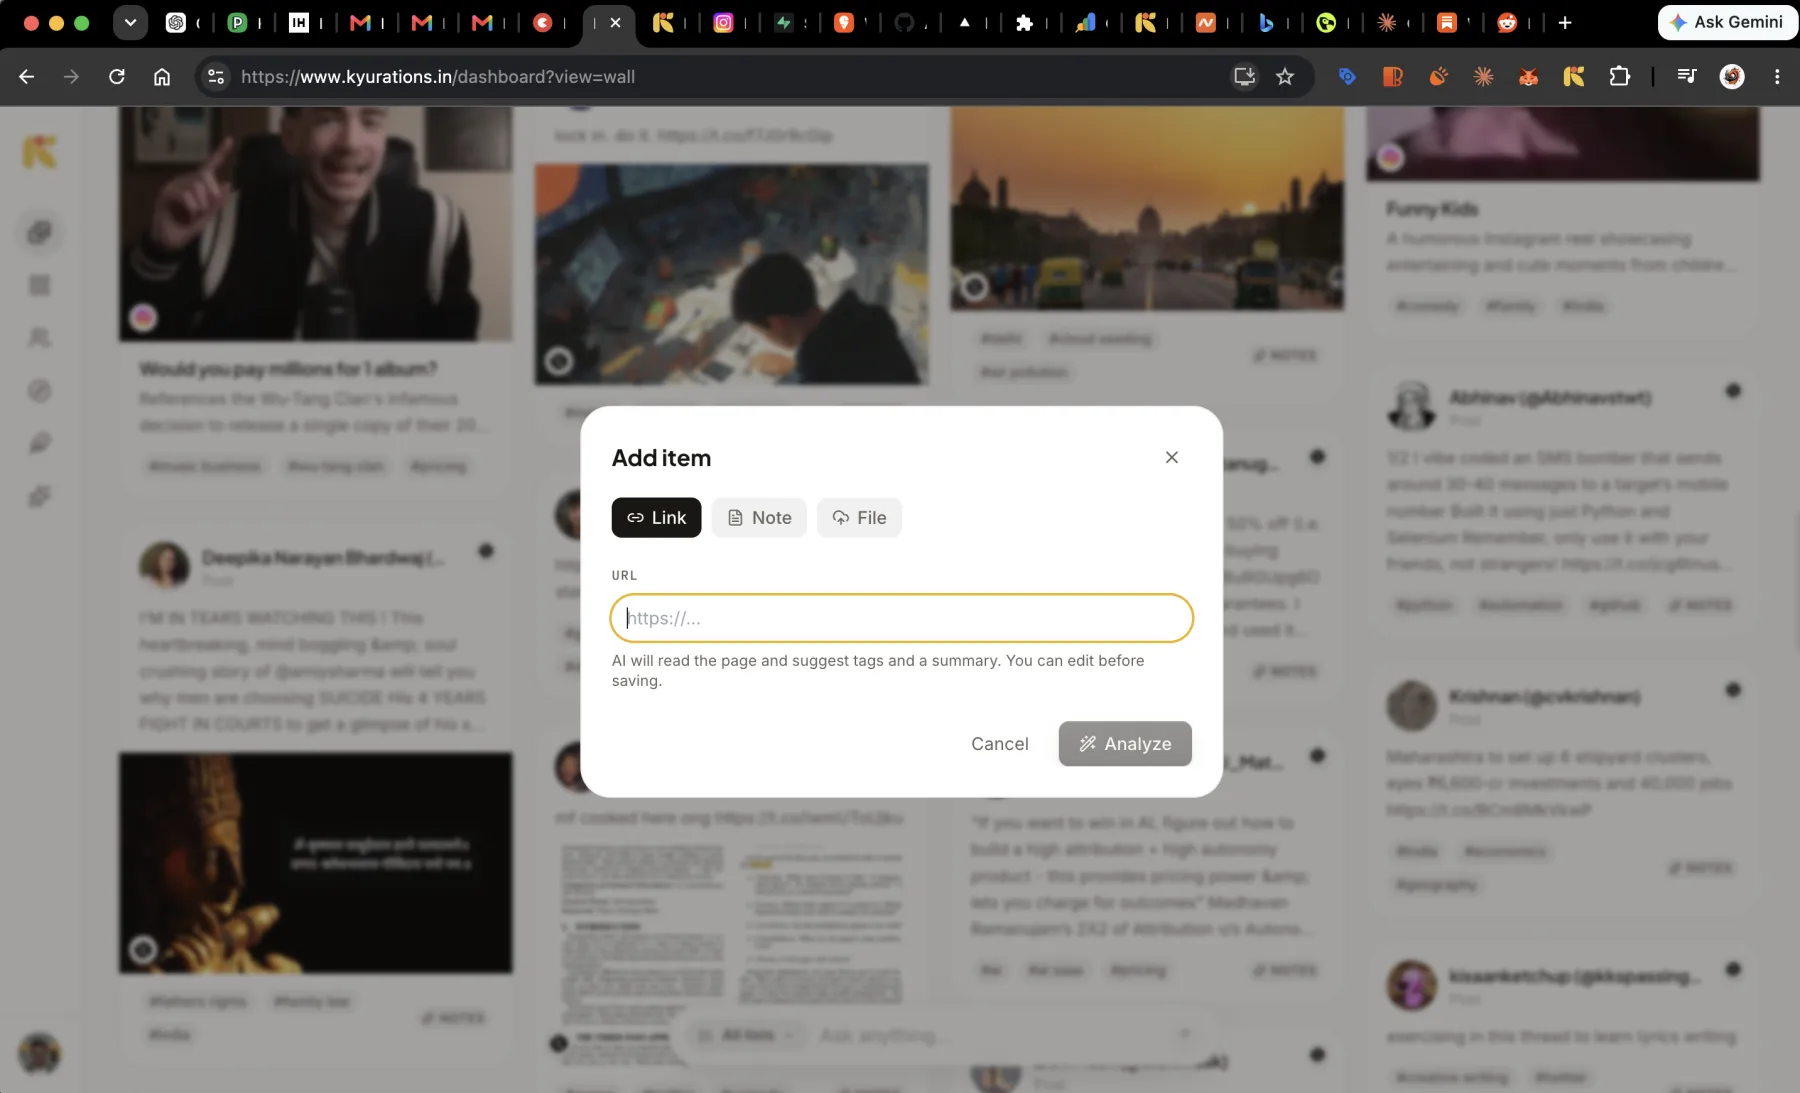Viewport: 1800px width, 1093px height.
Task: Close the active browser tab
Action: (x=615, y=22)
